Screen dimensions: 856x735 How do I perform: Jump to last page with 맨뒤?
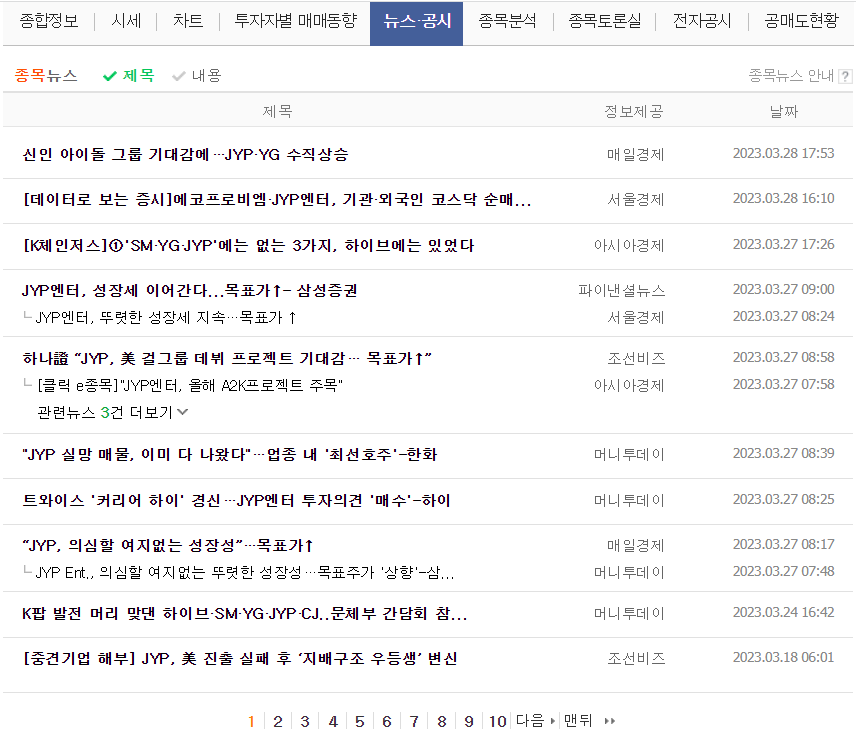point(578,721)
